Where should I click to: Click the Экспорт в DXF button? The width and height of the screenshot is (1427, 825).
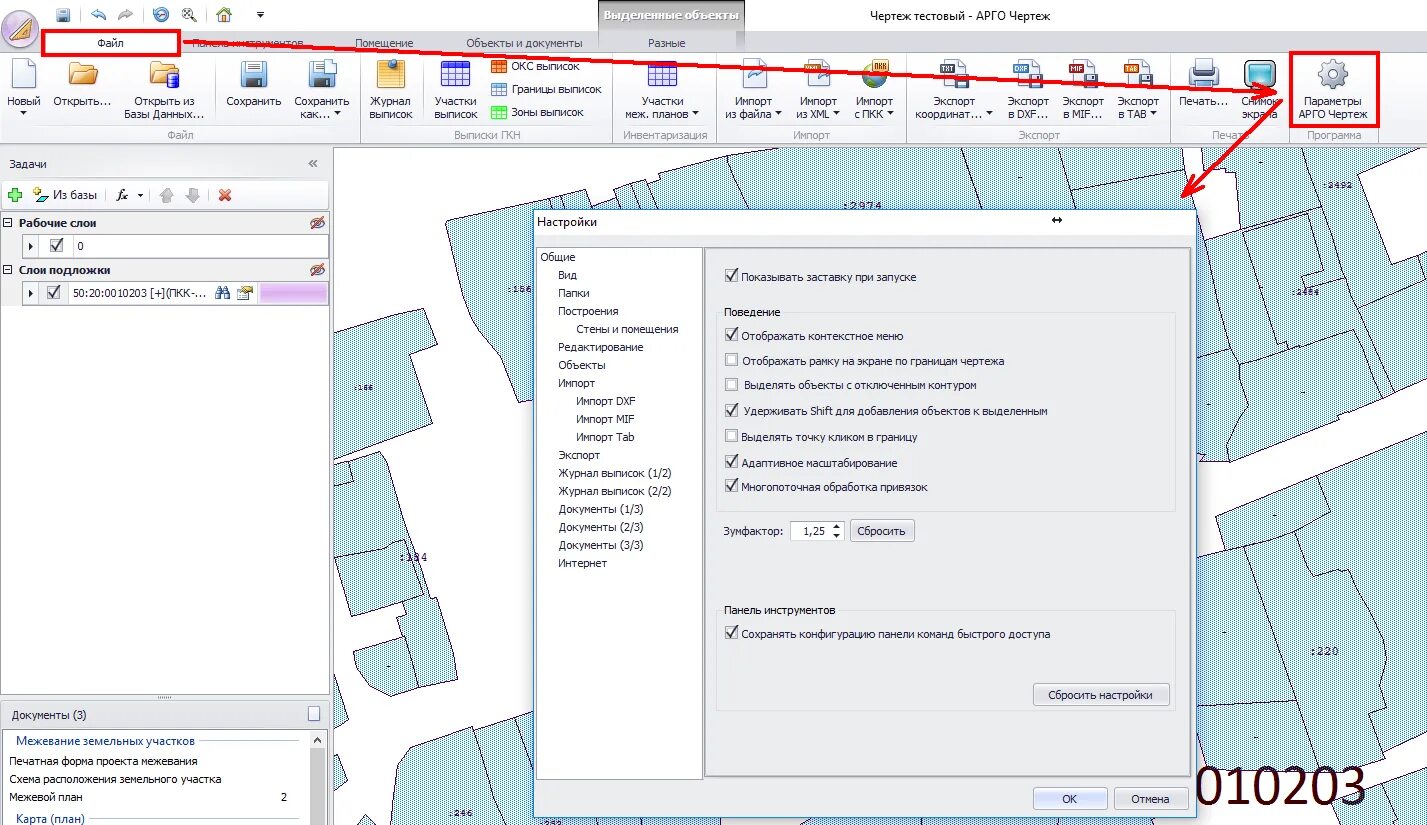pos(1028,89)
